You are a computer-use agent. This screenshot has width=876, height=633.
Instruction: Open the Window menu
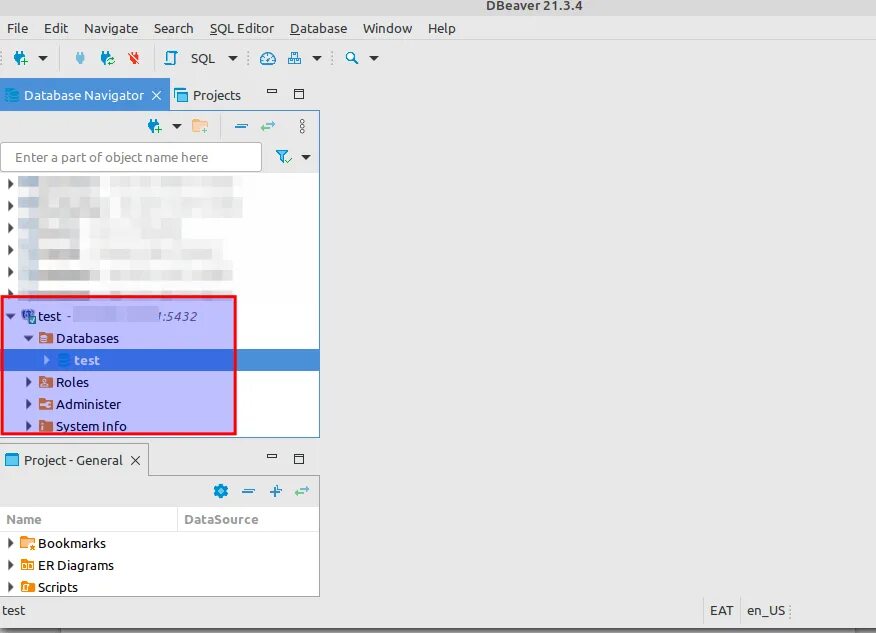pyautogui.click(x=387, y=28)
